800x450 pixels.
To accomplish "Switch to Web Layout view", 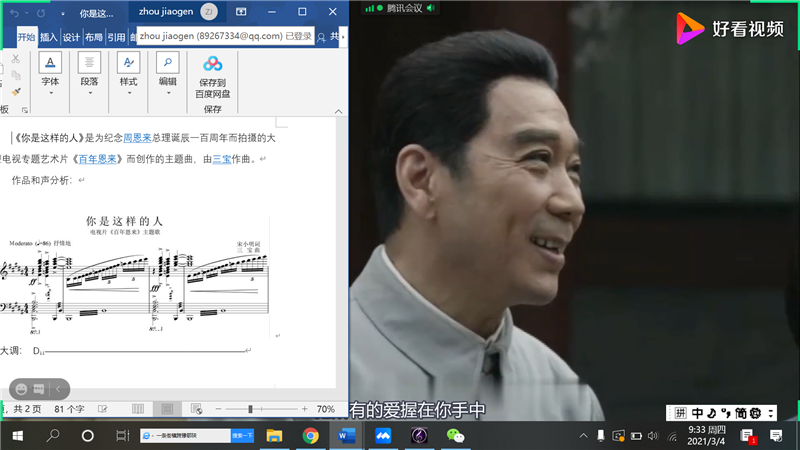I will pos(196,409).
